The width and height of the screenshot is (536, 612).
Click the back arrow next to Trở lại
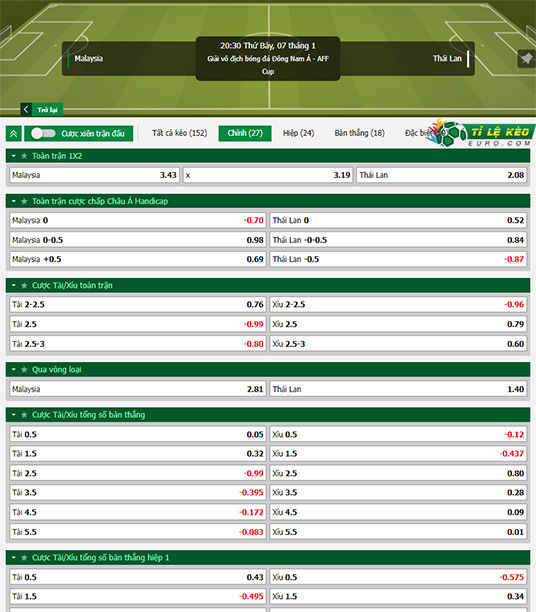click(x=26, y=109)
